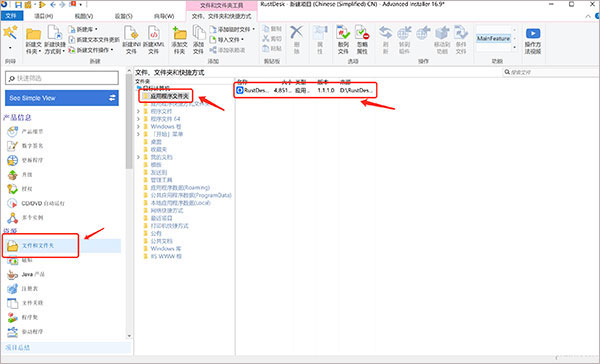Select the Files, Folders and Shortcuts ribbon tab
The image size is (600, 364).
(222, 16)
